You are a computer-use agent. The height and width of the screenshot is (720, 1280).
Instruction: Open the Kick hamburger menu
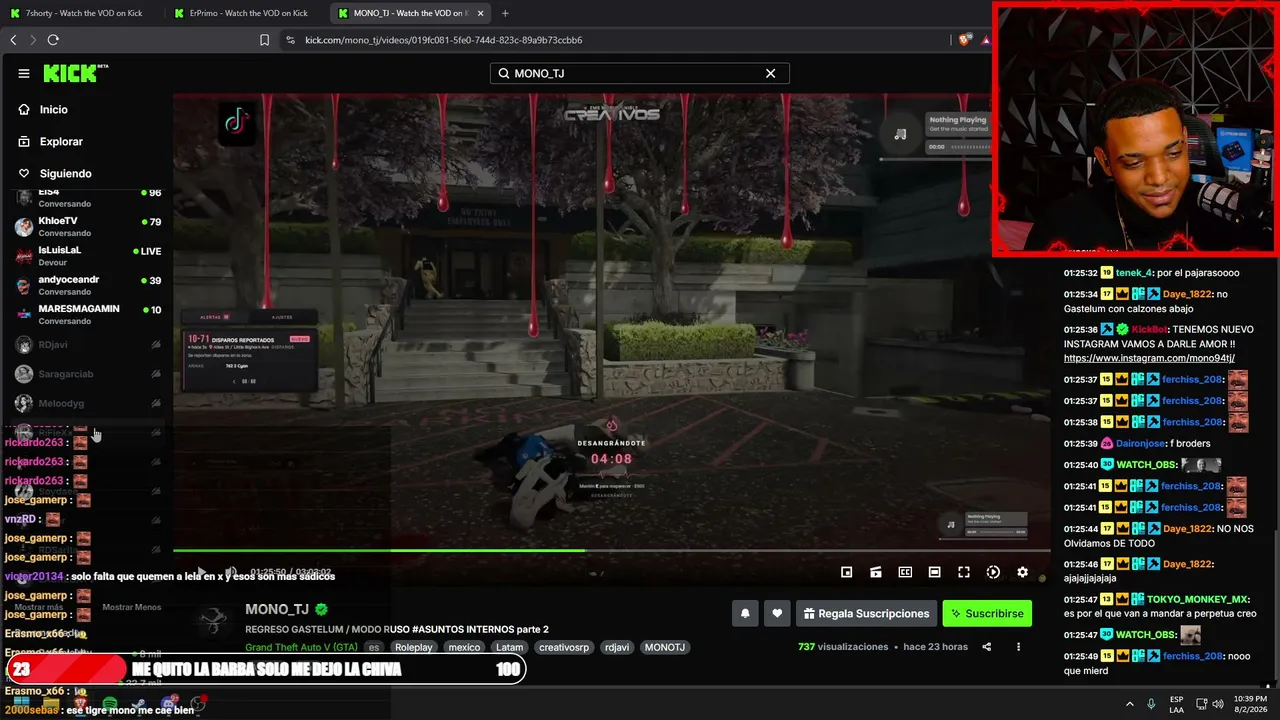pos(24,73)
